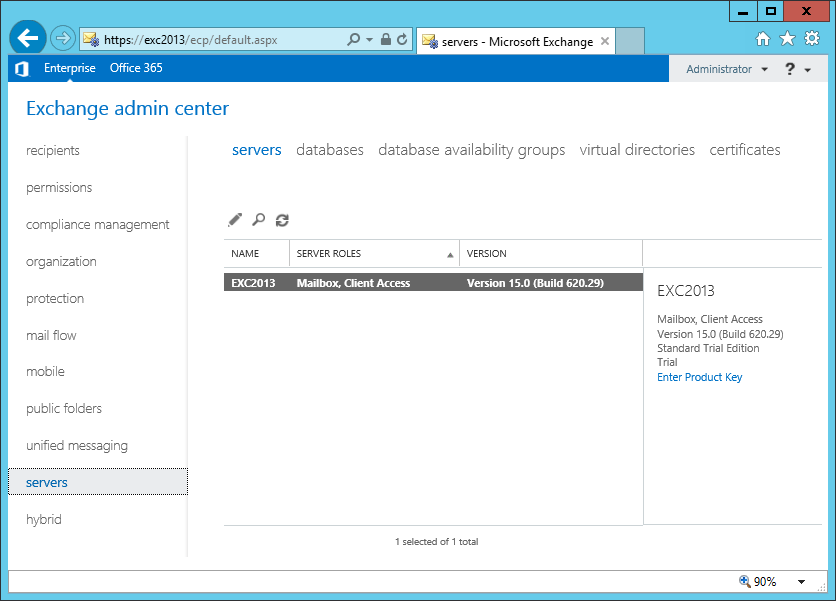Image resolution: width=836 pixels, height=601 pixels.
Task: Sort by SERVER ROLES column header
Action: pos(374,253)
